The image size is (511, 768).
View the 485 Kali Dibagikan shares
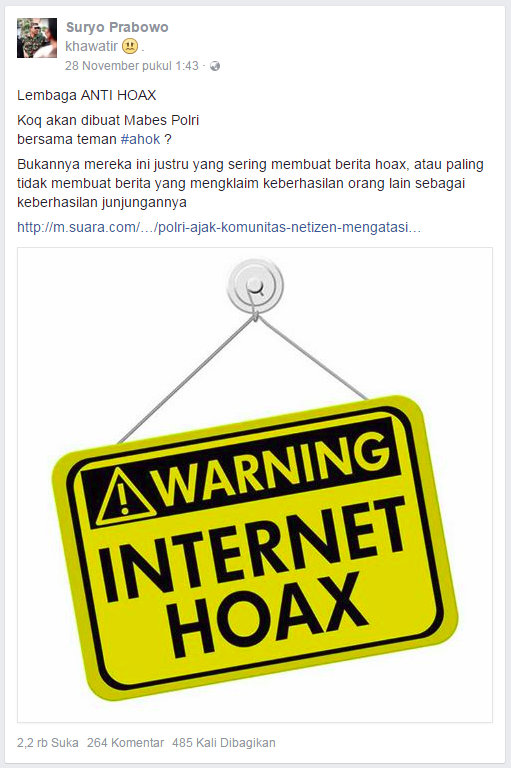[x=224, y=743]
